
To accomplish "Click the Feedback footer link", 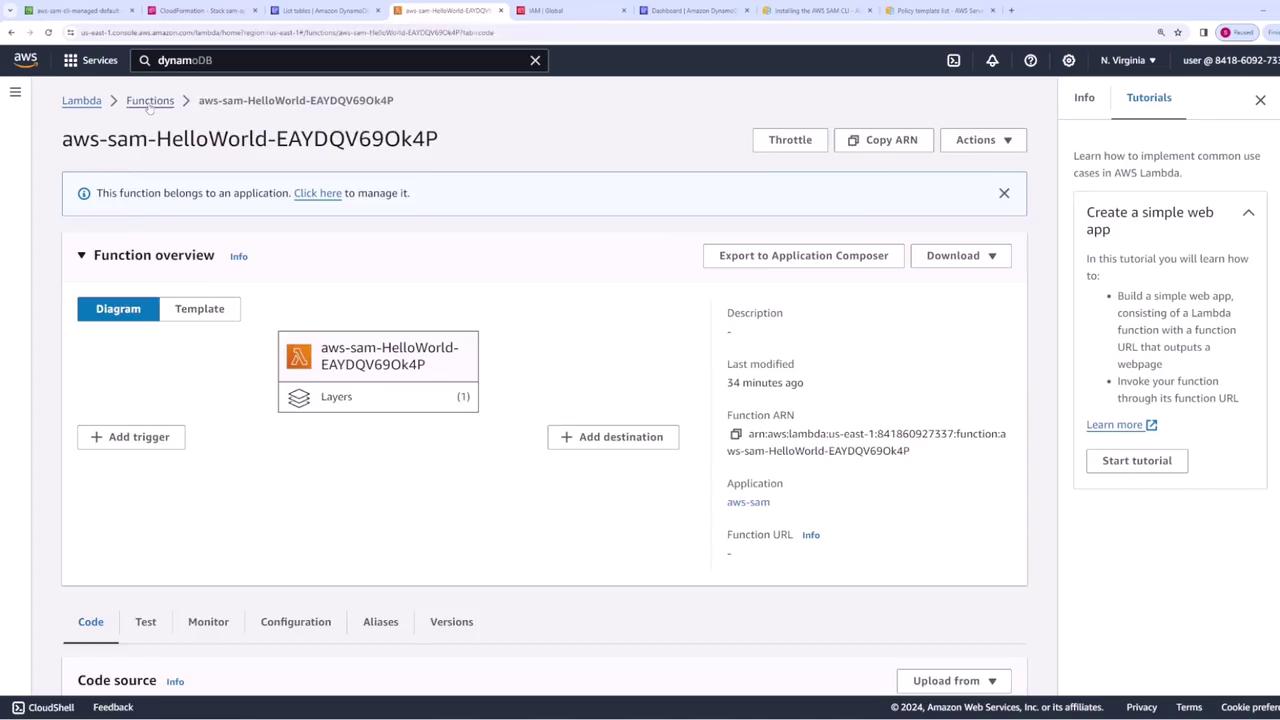I will (113, 707).
